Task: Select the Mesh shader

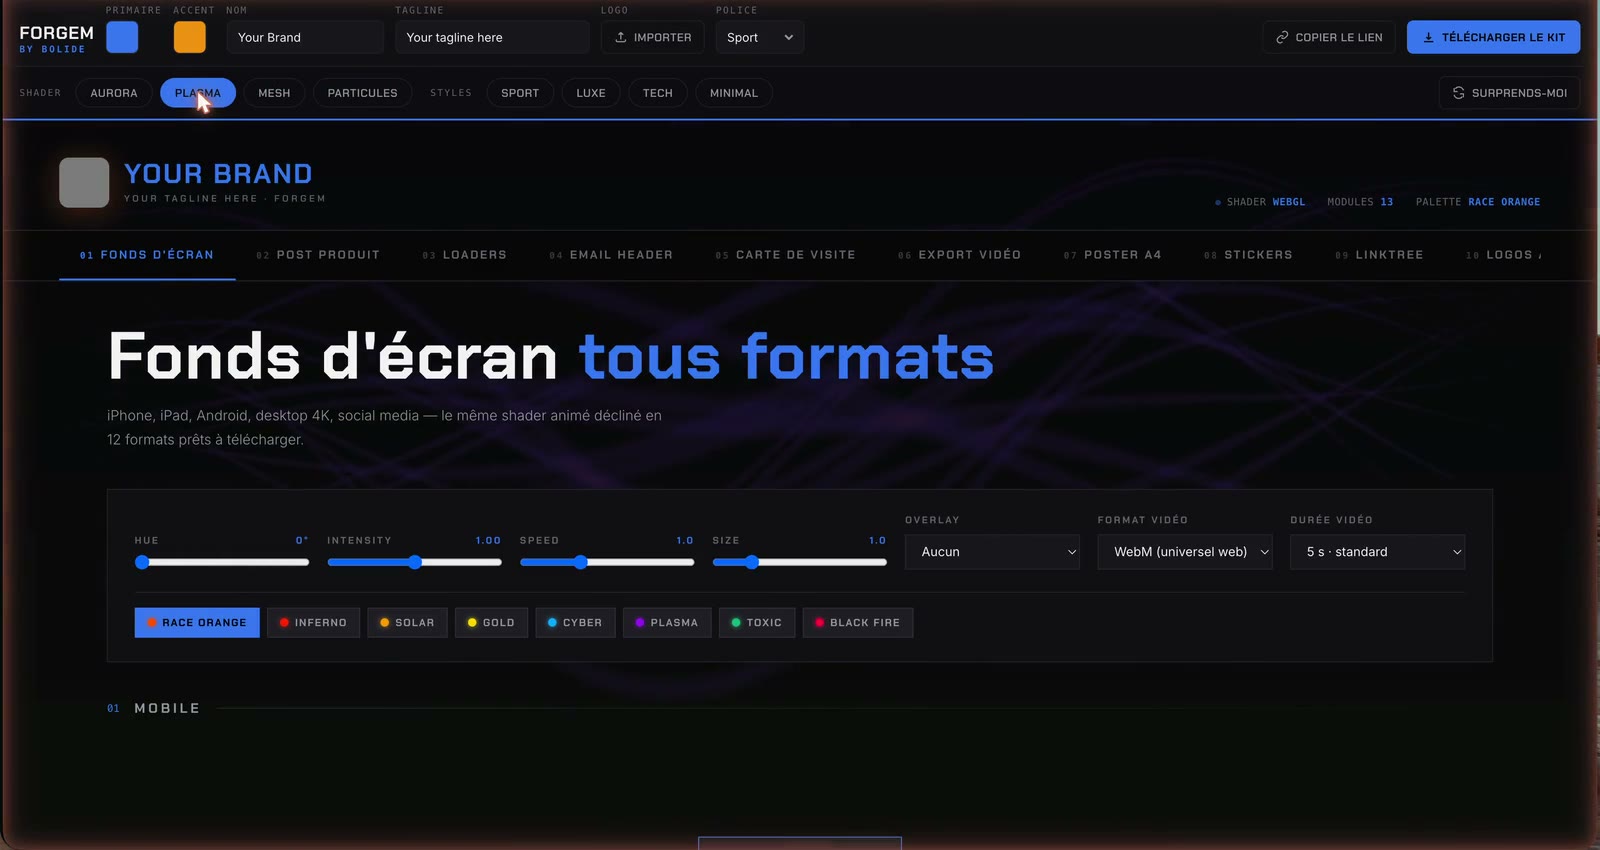Action: pyautogui.click(x=274, y=93)
